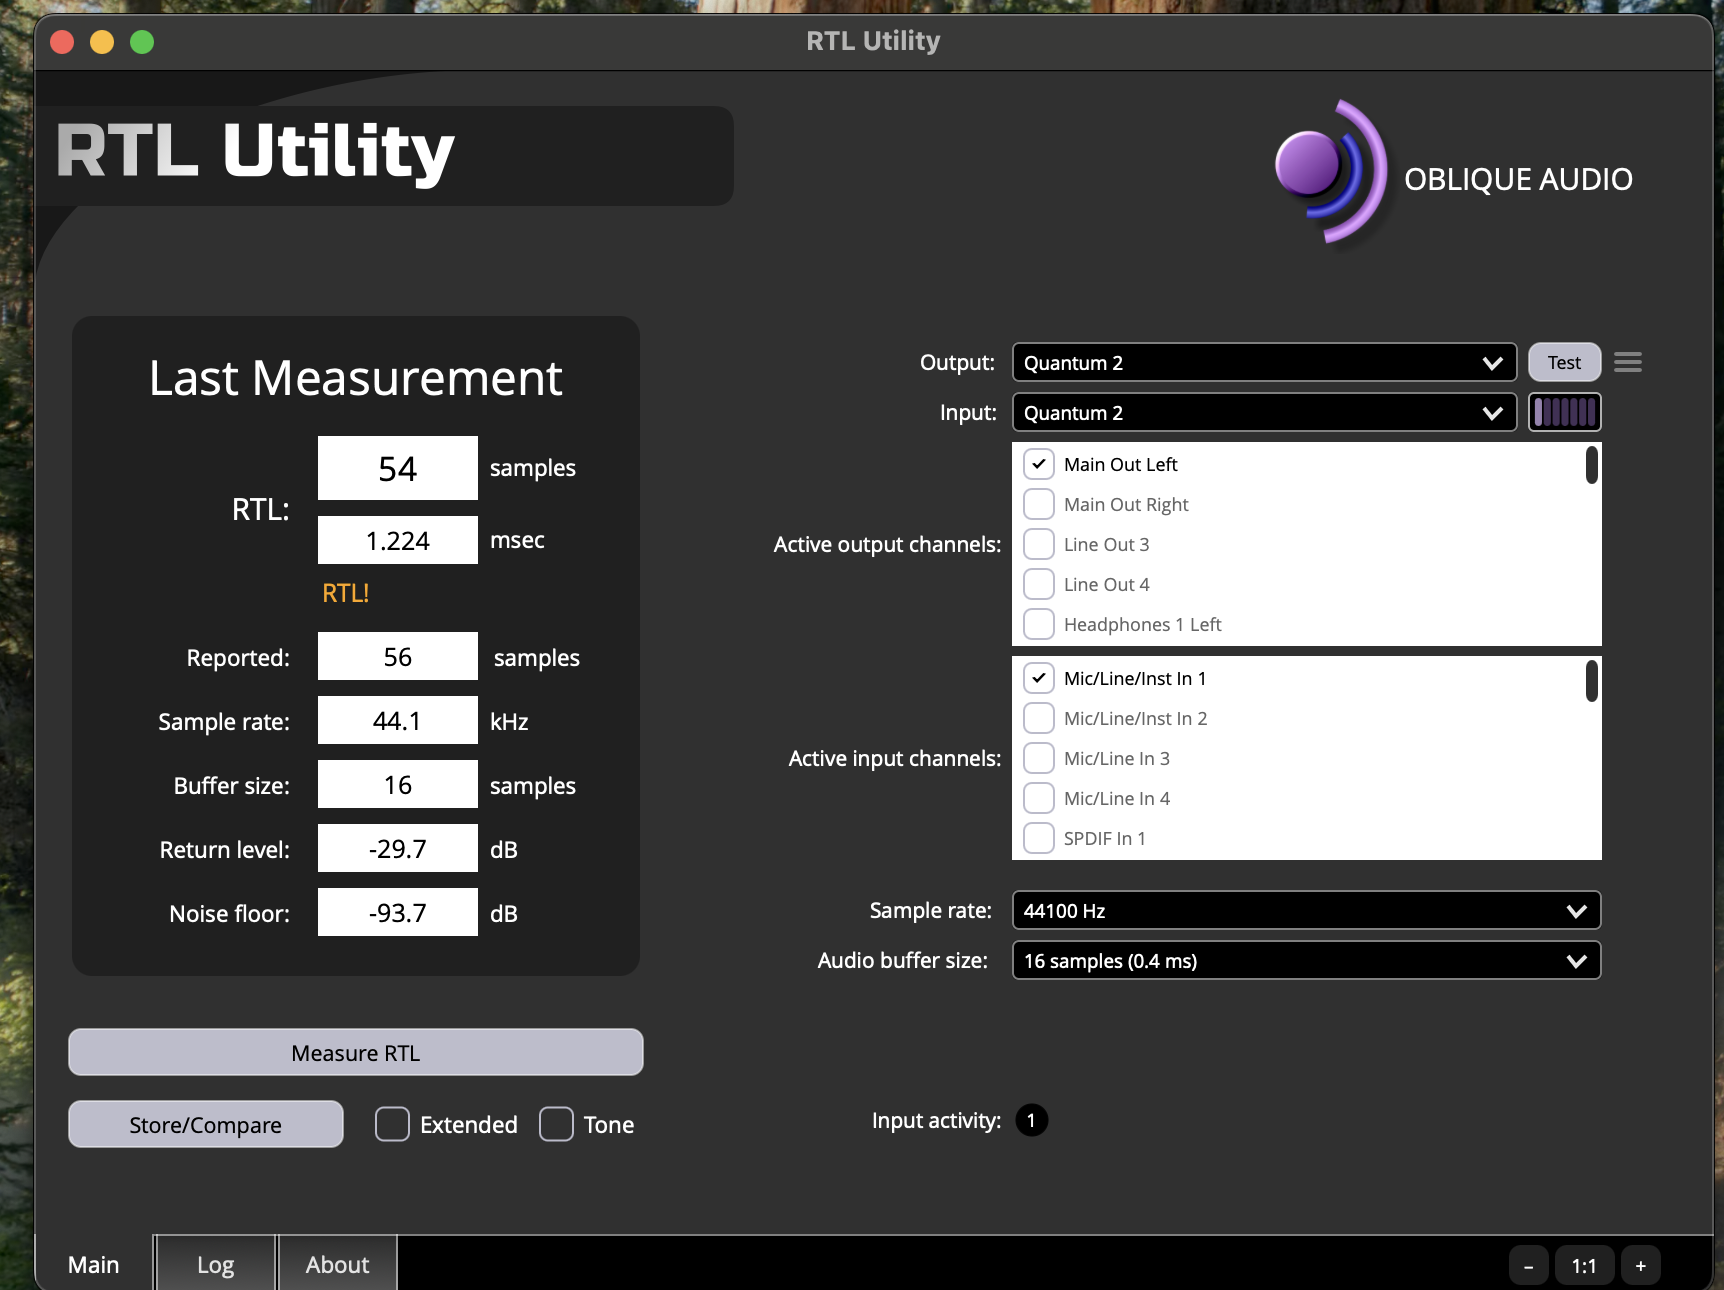Maximize the RTL Utility window

point(142,42)
